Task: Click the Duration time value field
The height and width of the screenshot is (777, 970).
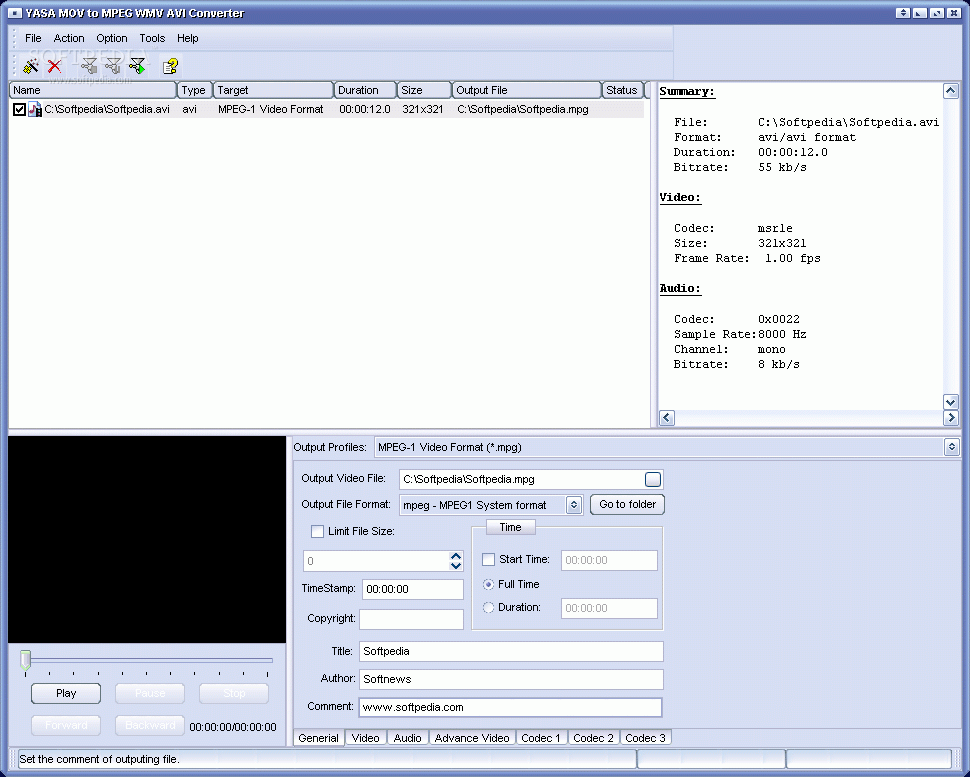Action: coord(609,608)
